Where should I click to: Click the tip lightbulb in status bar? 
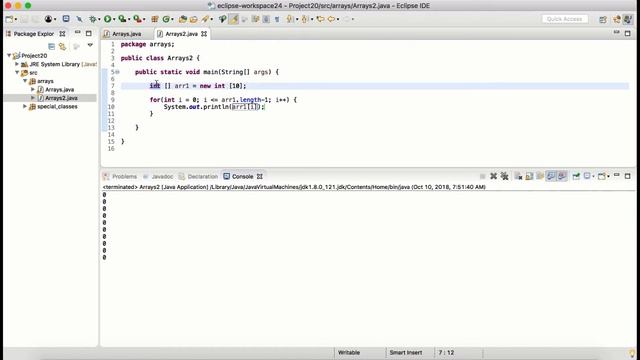pyautogui.click(x=632, y=353)
